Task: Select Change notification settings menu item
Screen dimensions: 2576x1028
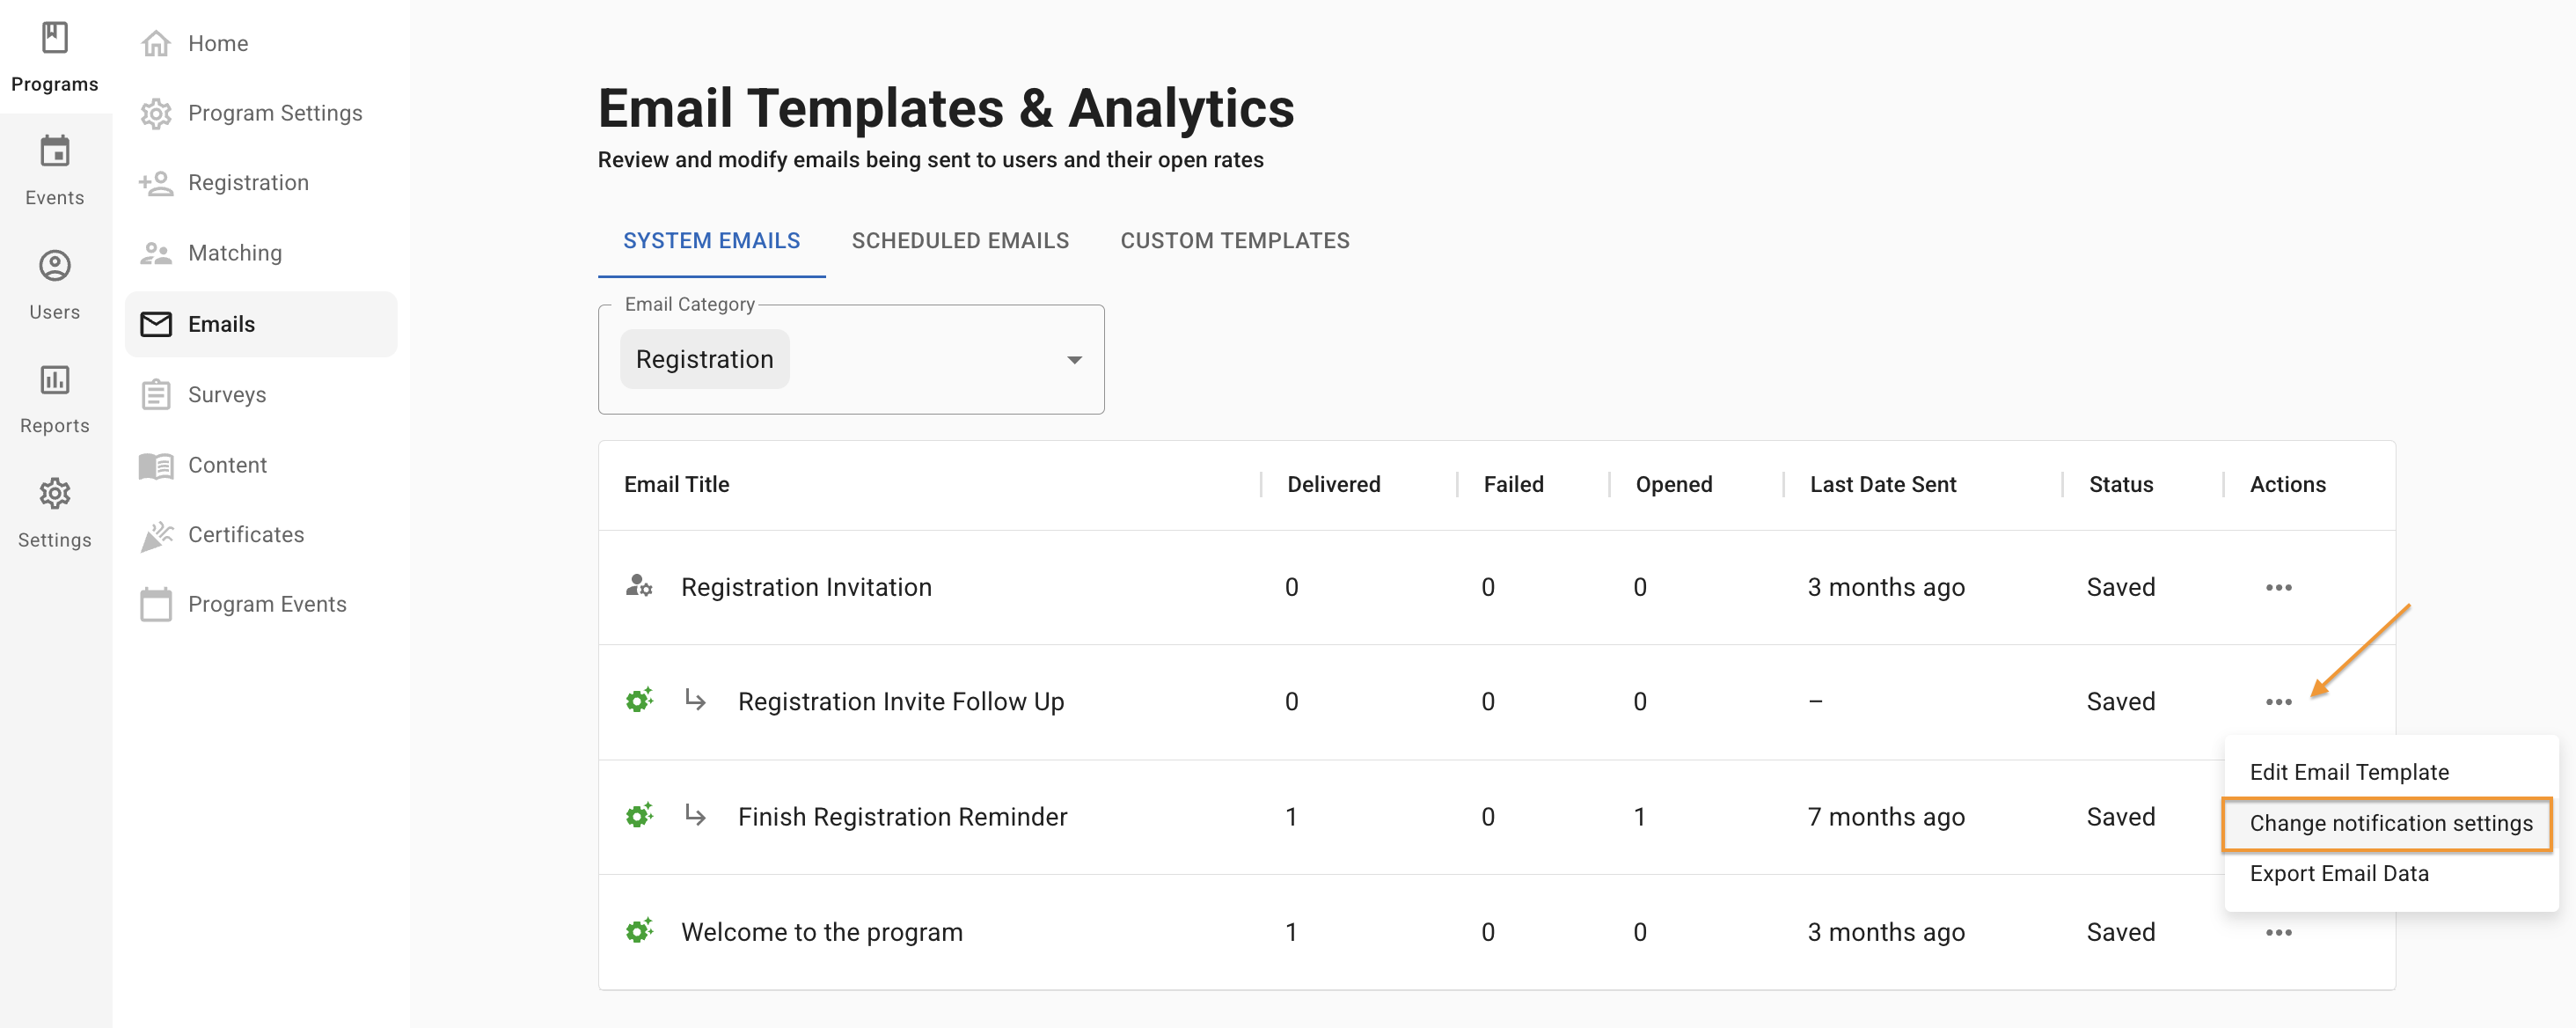Action: coord(2390,823)
